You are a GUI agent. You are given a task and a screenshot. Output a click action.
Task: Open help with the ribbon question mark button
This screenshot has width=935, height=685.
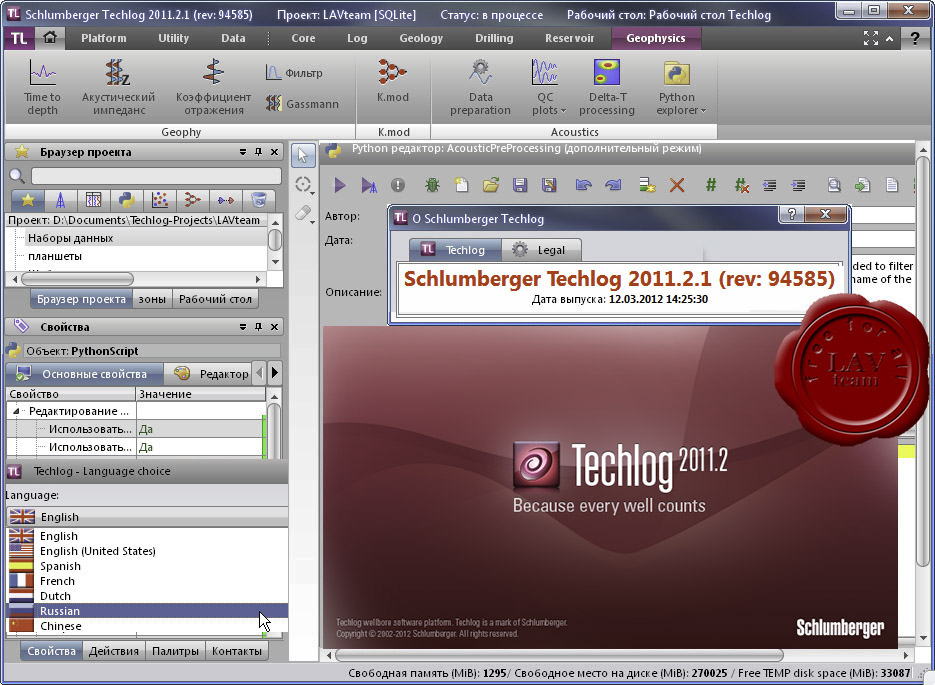pos(915,38)
